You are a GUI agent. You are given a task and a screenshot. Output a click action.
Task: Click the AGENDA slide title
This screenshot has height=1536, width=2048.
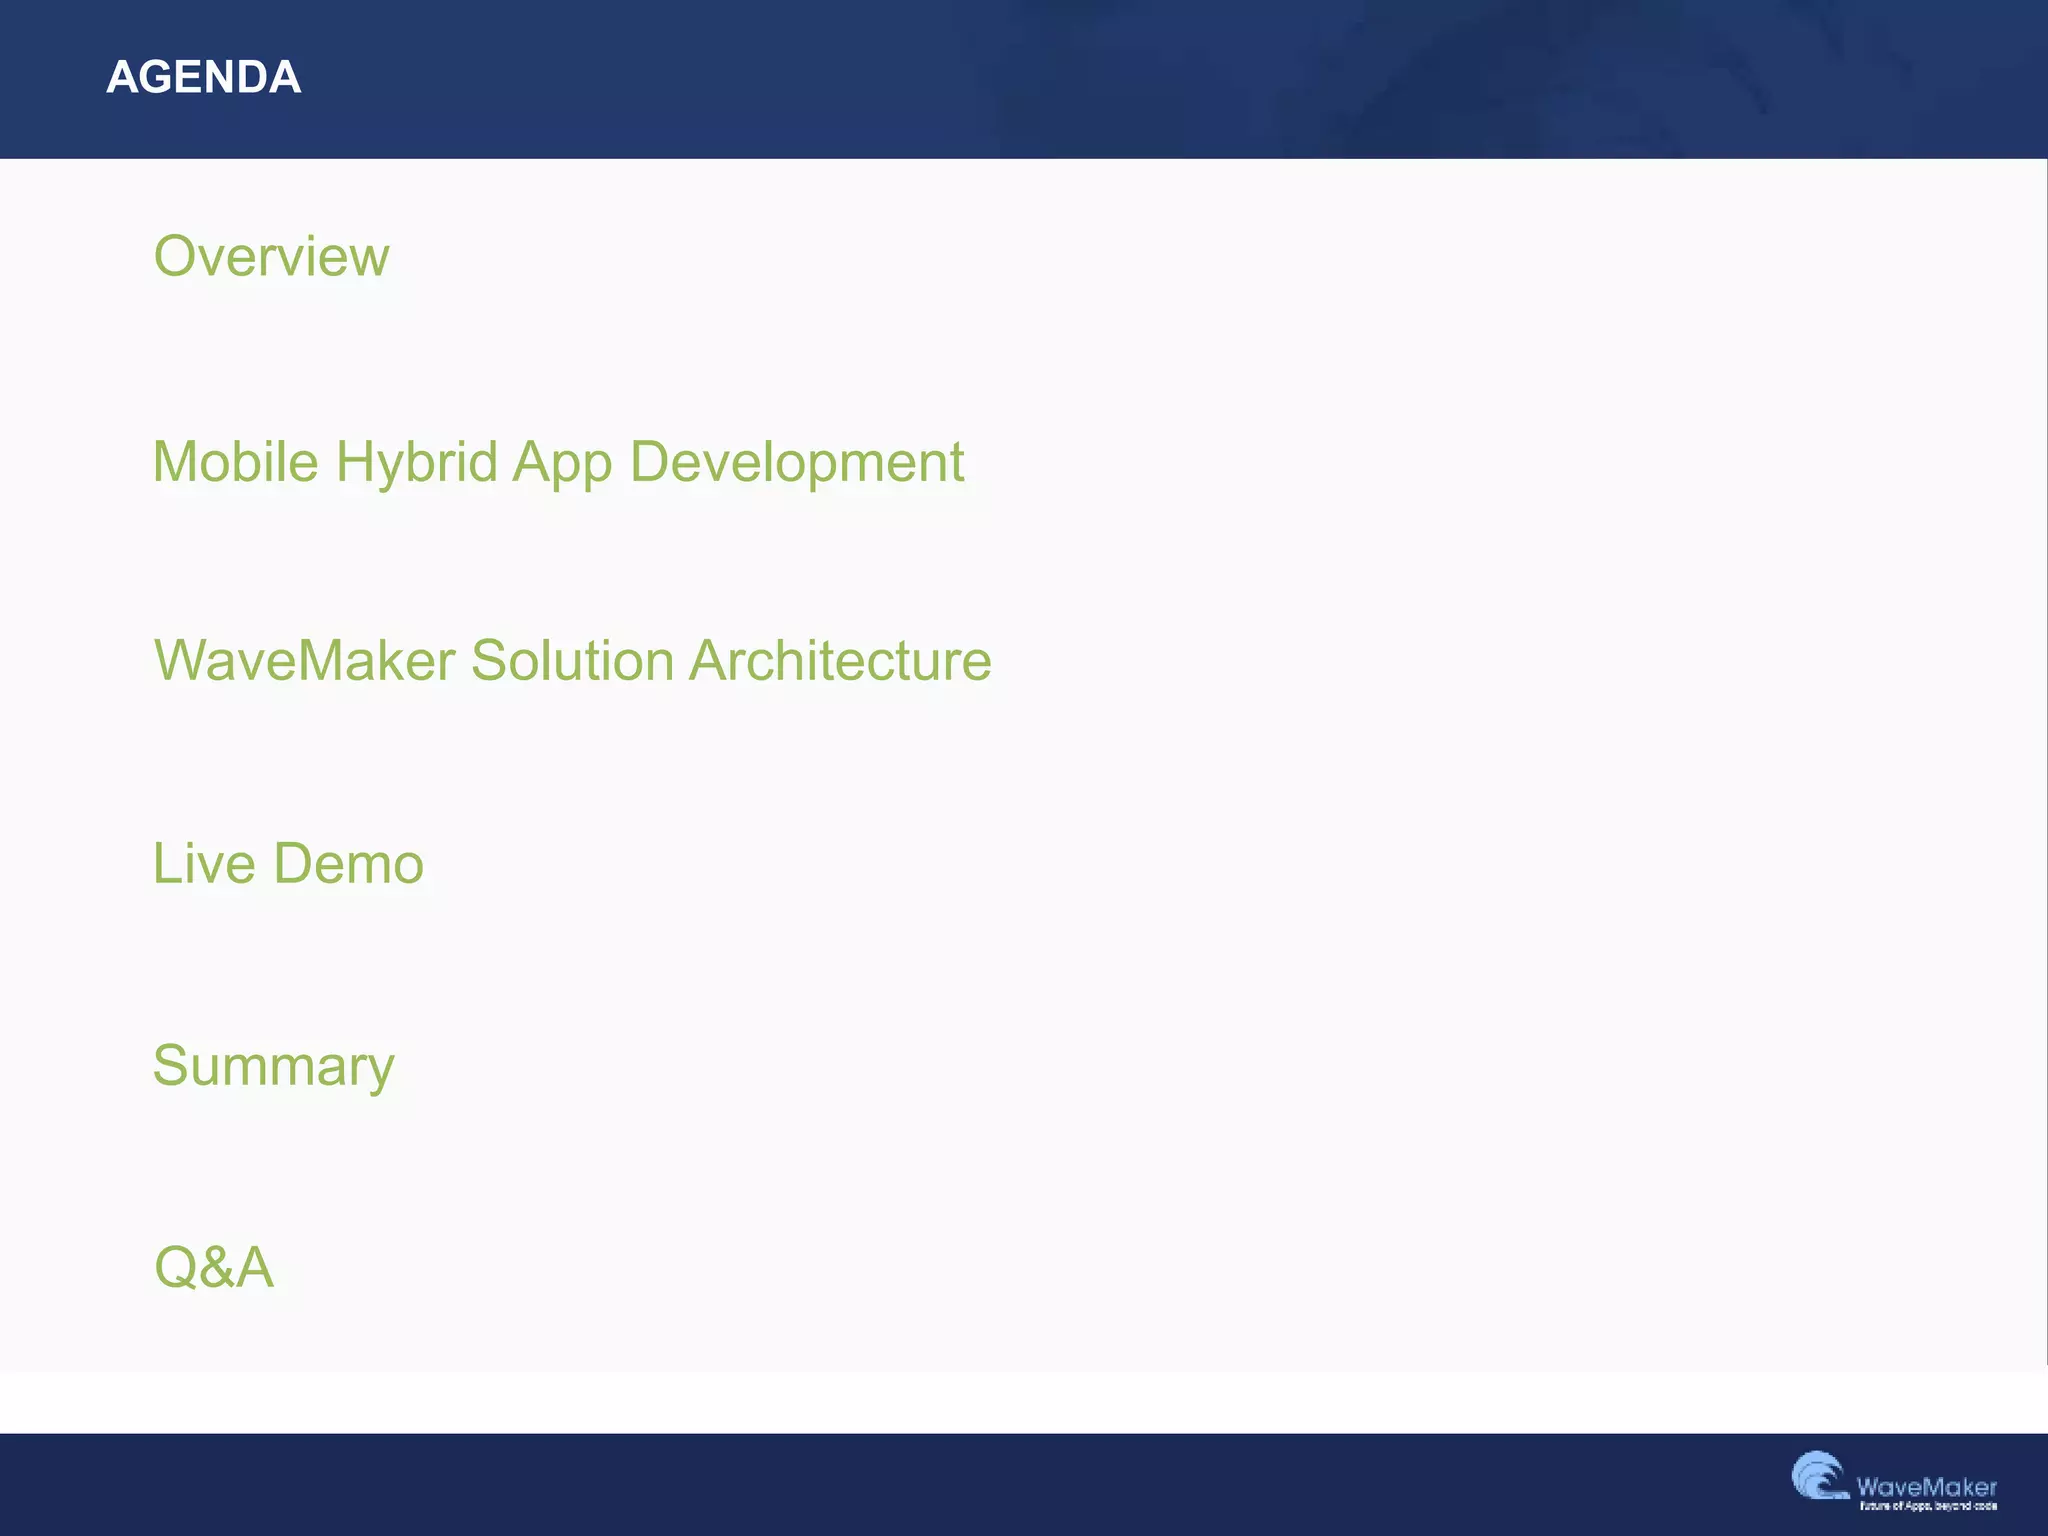(203, 77)
